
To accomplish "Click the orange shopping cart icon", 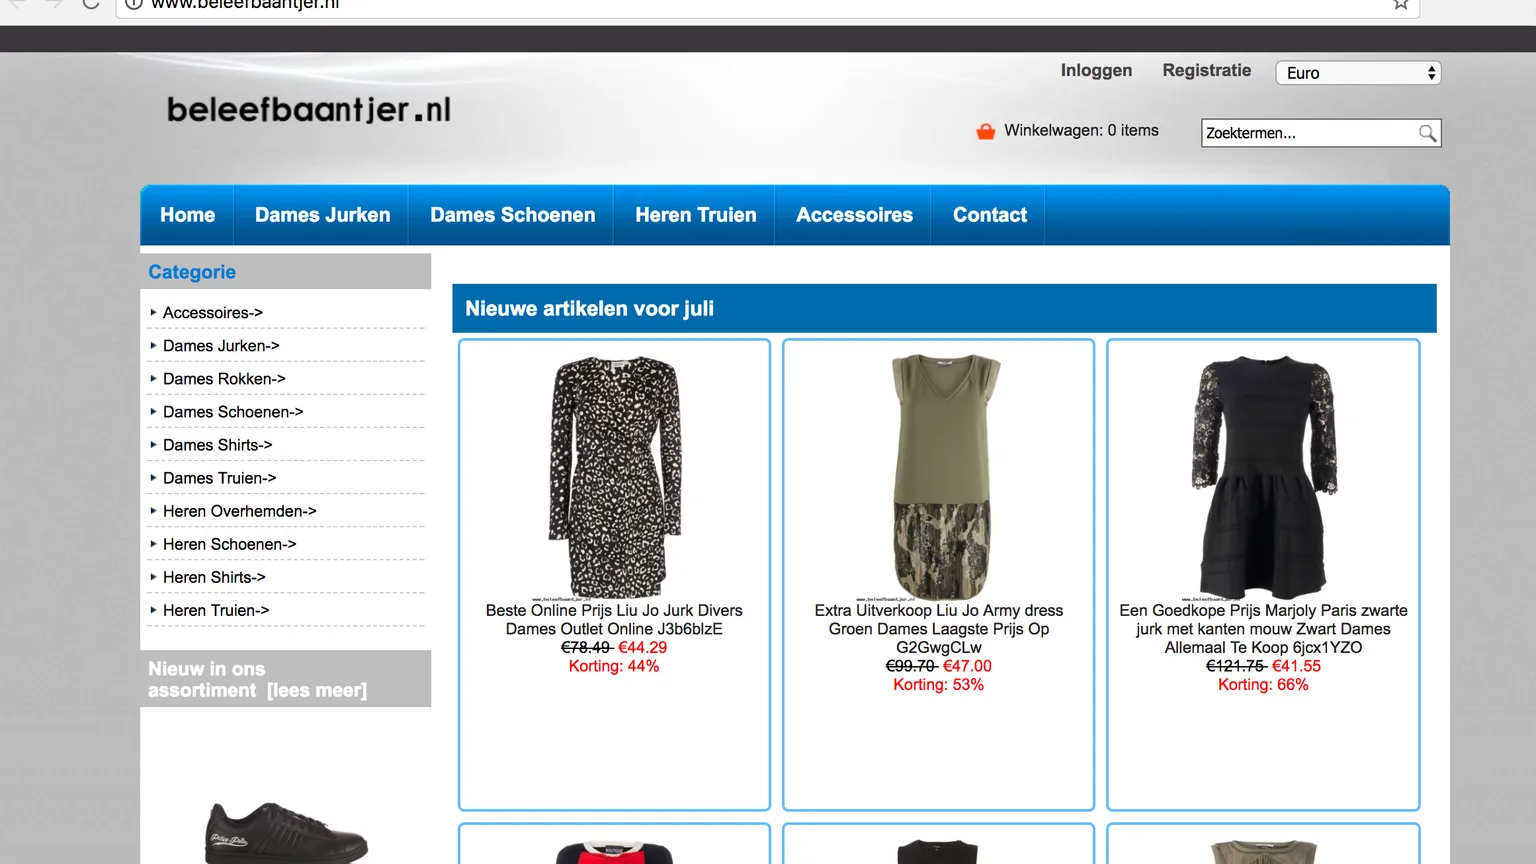I will pyautogui.click(x=985, y=131).
